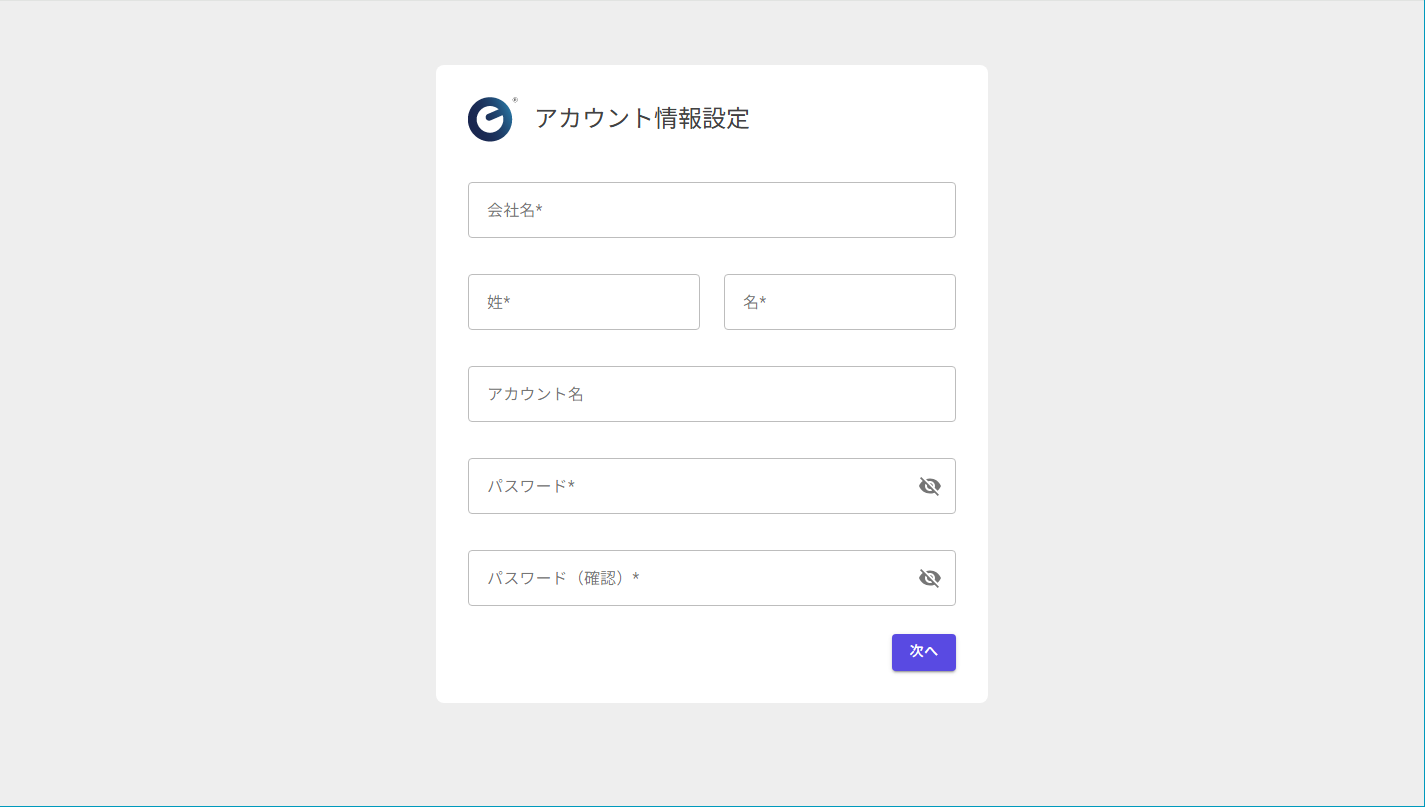Click inside the 会社名 field

(711, 210)
